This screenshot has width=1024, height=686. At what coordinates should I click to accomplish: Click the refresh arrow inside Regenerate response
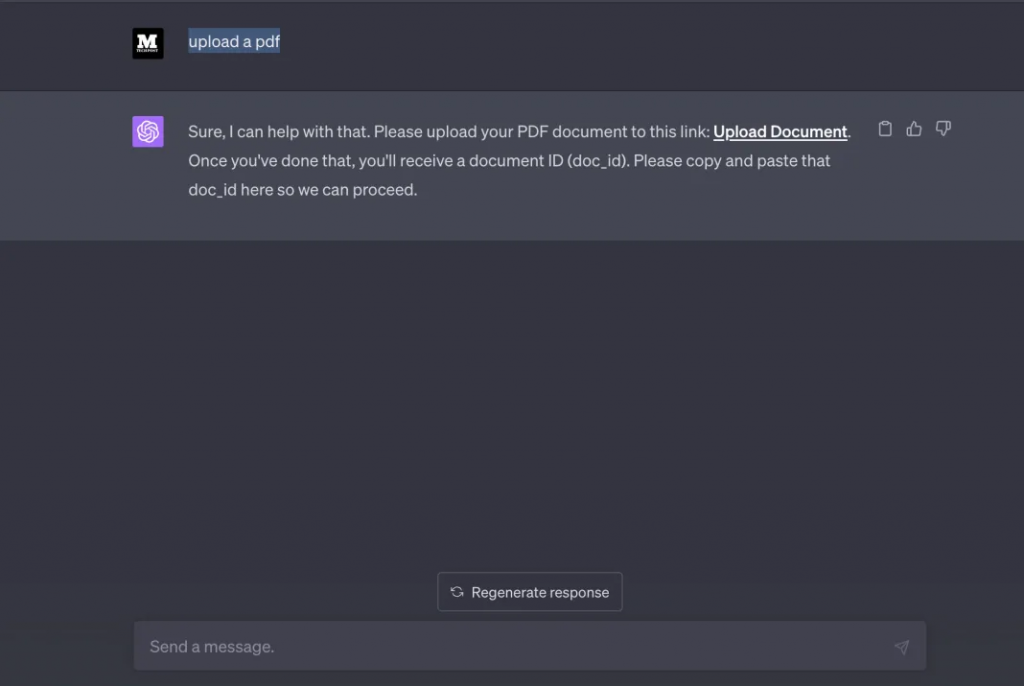[456, 592]
